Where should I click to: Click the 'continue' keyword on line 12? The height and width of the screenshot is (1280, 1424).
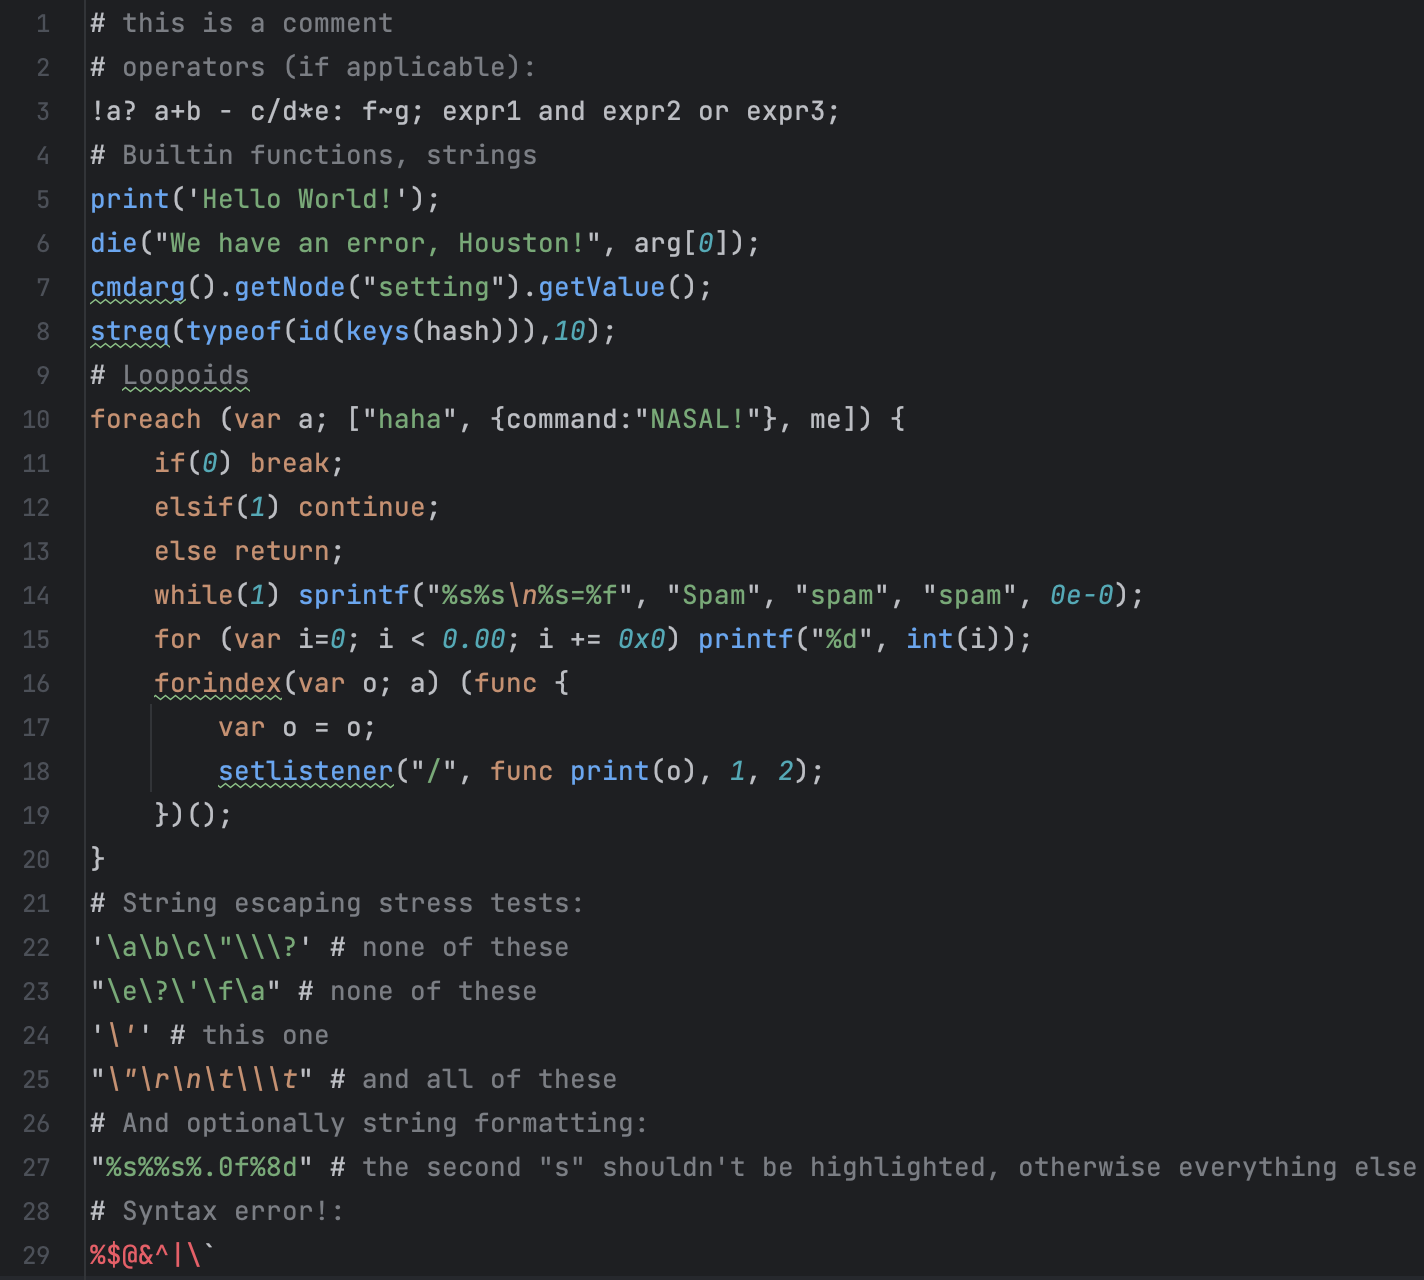pyautogui.click(x=362, y=507)
